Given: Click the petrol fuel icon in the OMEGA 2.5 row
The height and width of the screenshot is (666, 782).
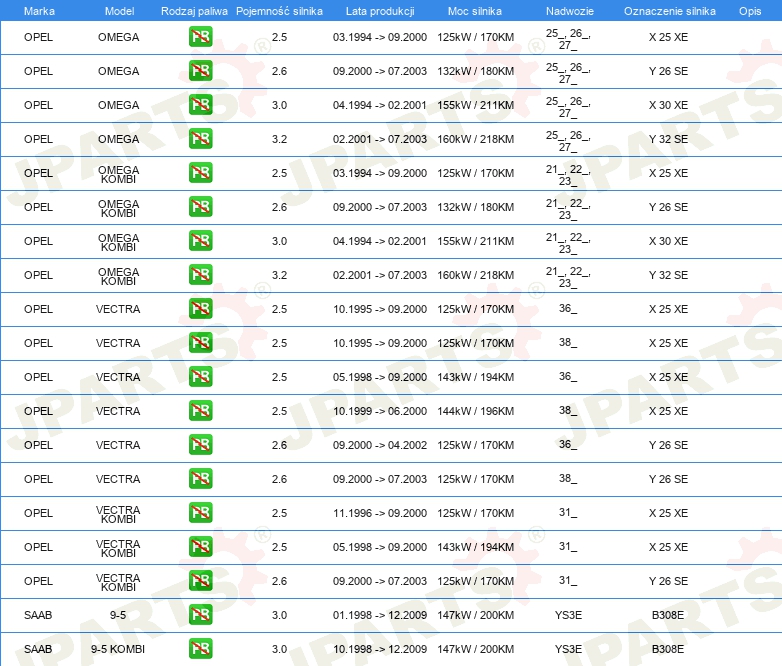Looking at the screenshot, I should pos(200,37).
